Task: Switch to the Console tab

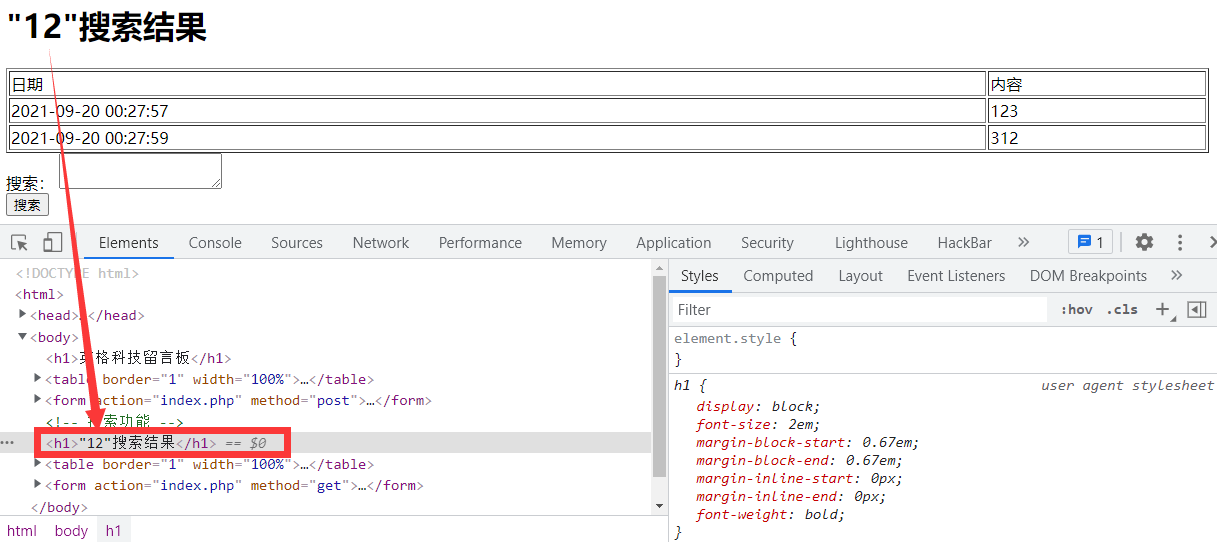Action: 215,243
